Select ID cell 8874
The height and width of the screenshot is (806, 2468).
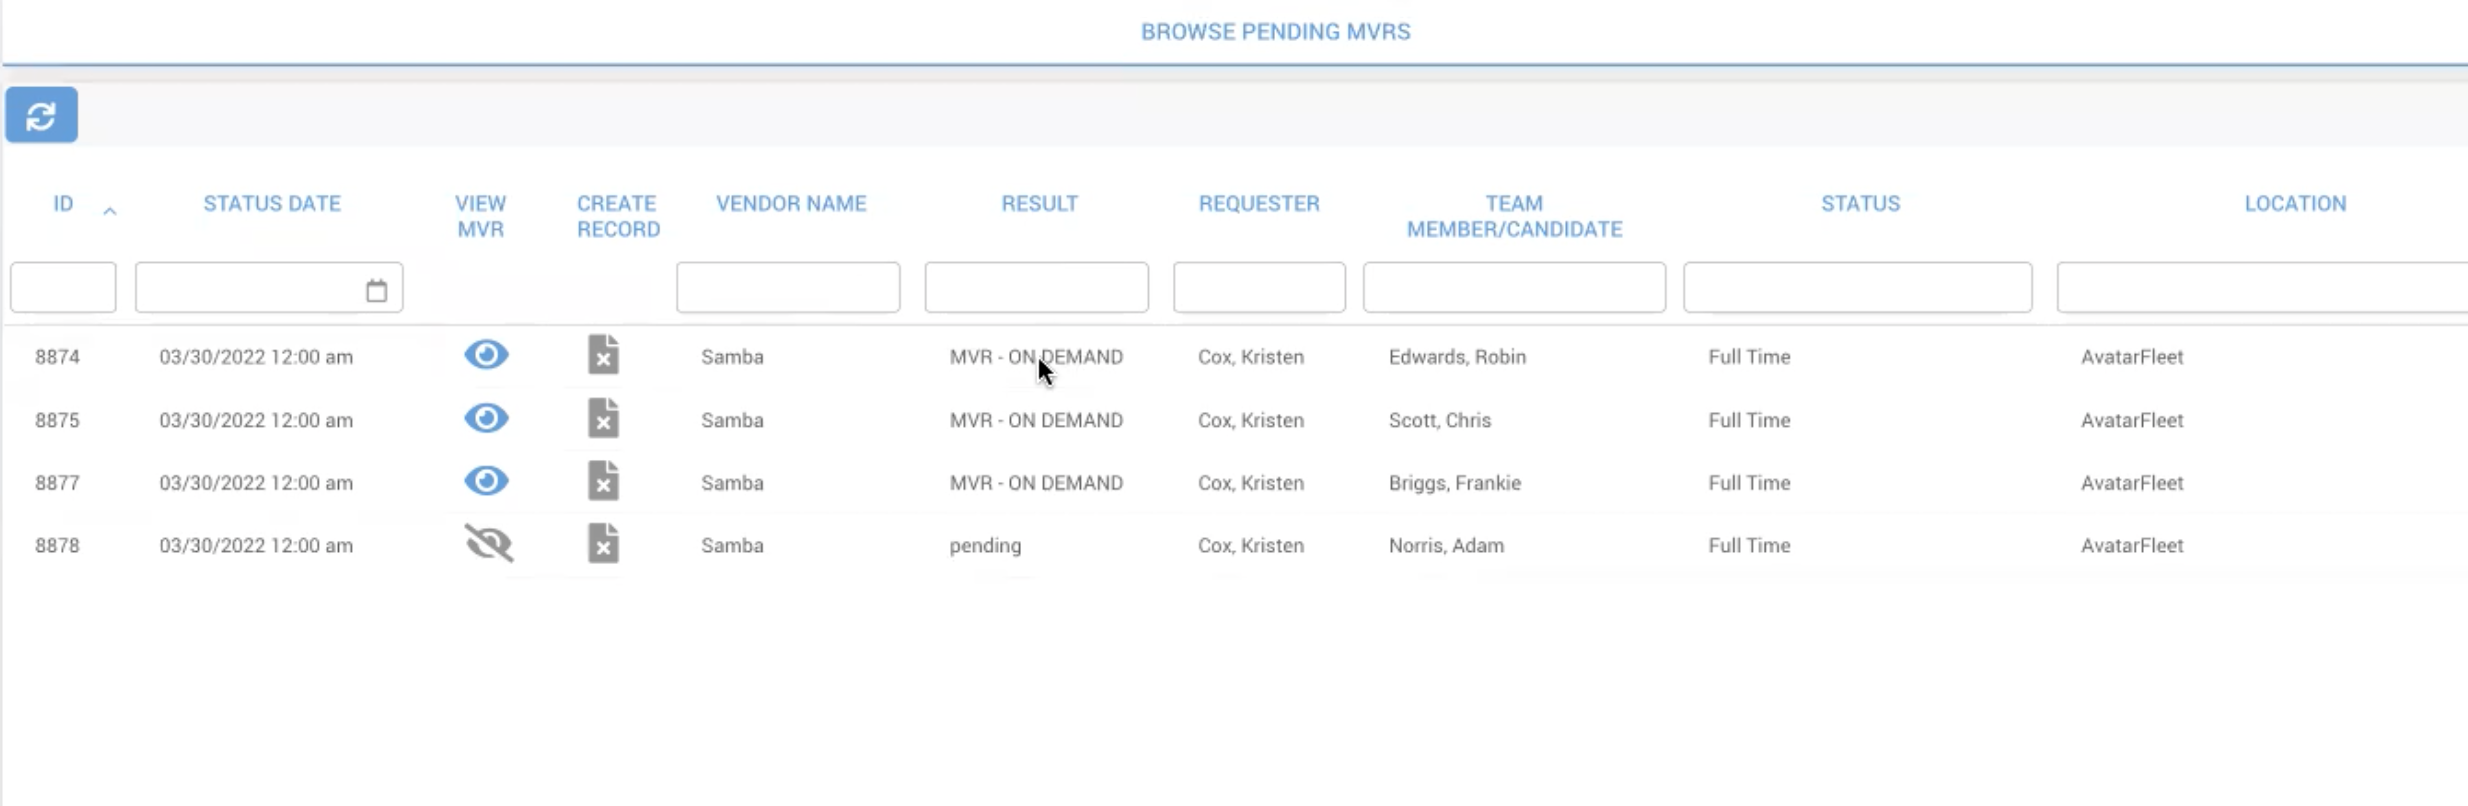tap(57, 357)
